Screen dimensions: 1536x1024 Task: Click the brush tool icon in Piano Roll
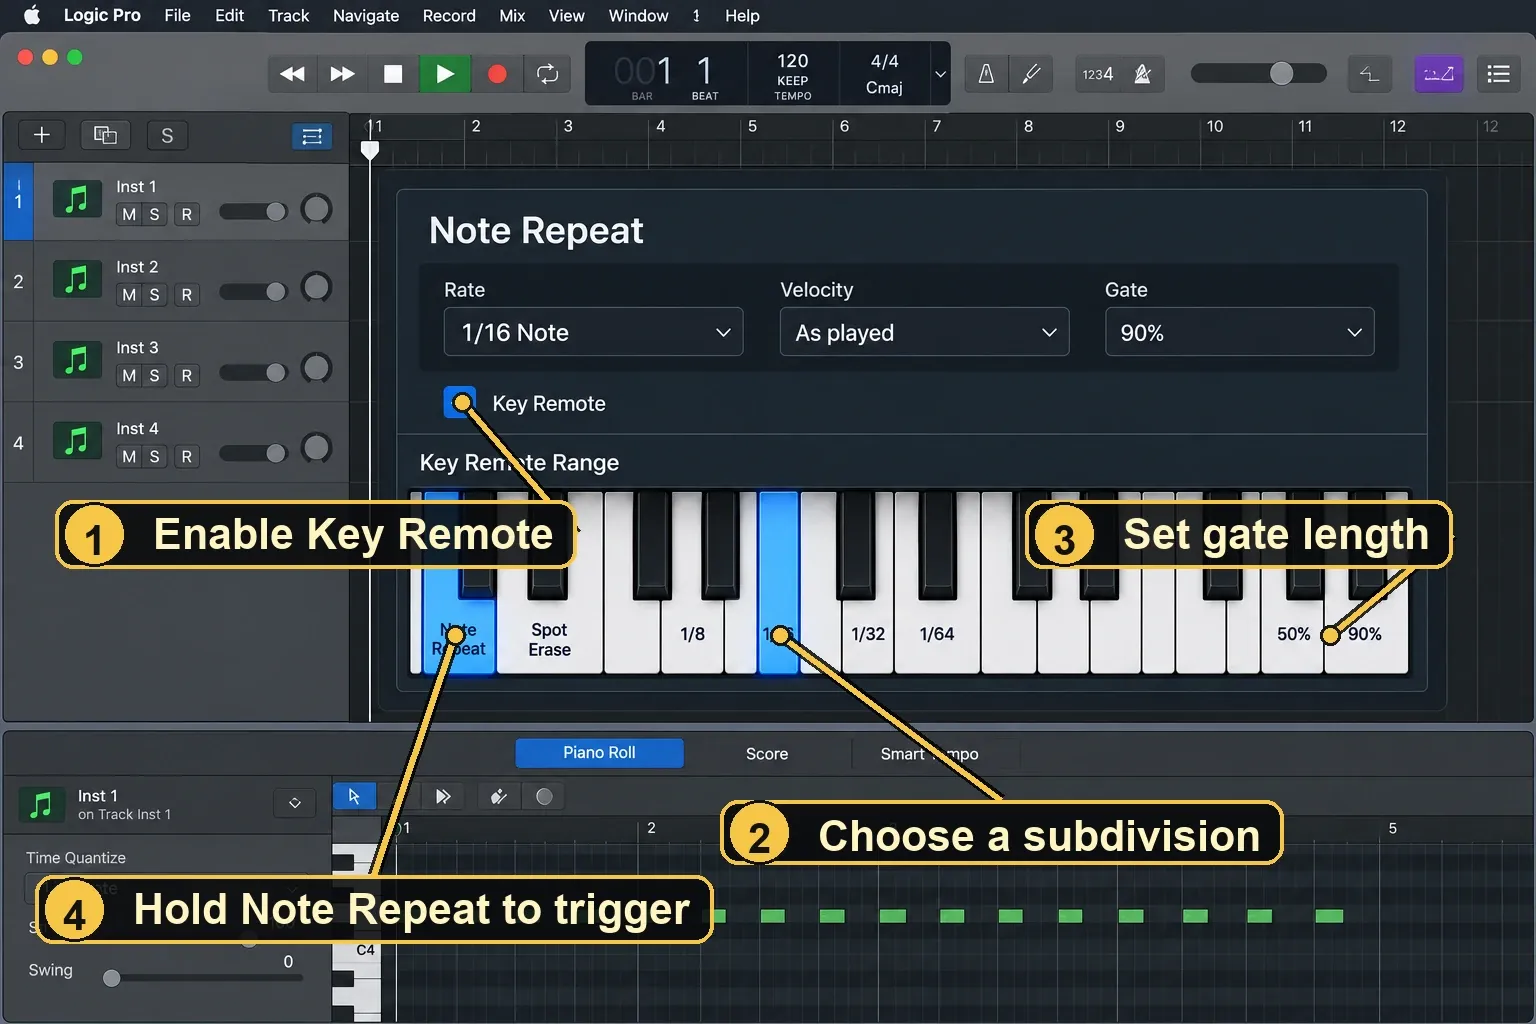coord(498,796)
